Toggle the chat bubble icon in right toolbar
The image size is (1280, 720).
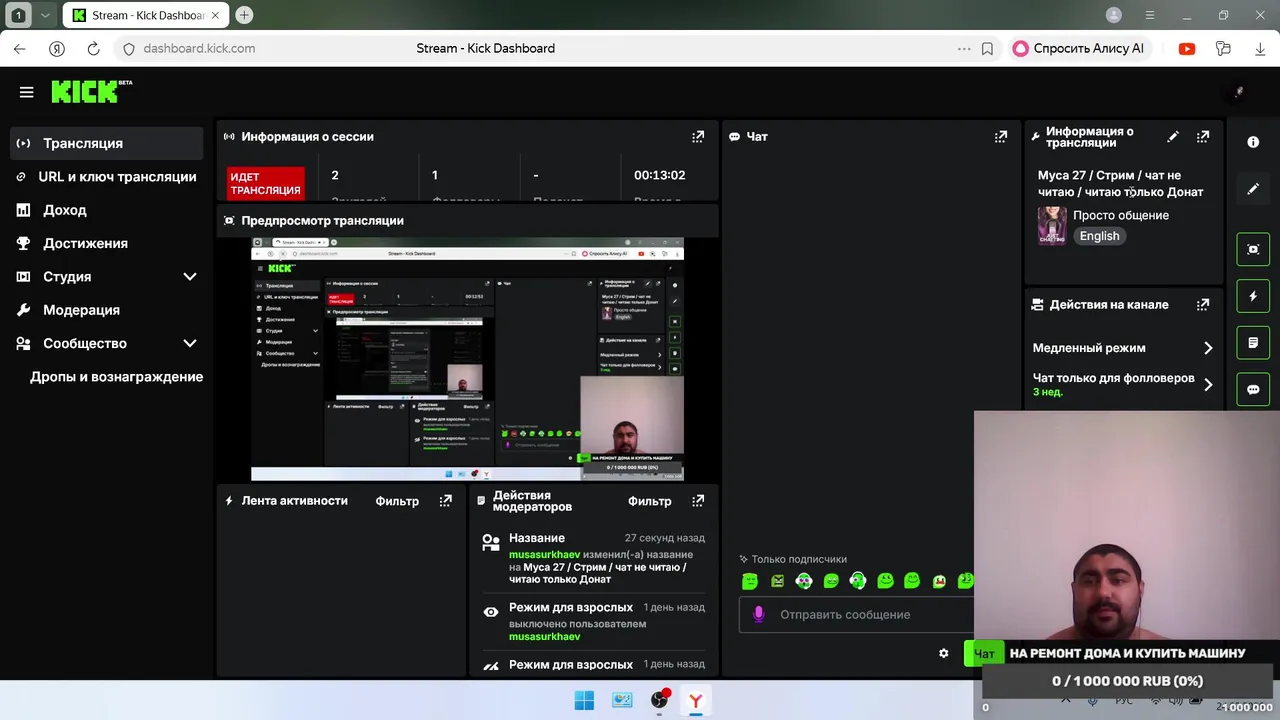(x=1253, y=390)
